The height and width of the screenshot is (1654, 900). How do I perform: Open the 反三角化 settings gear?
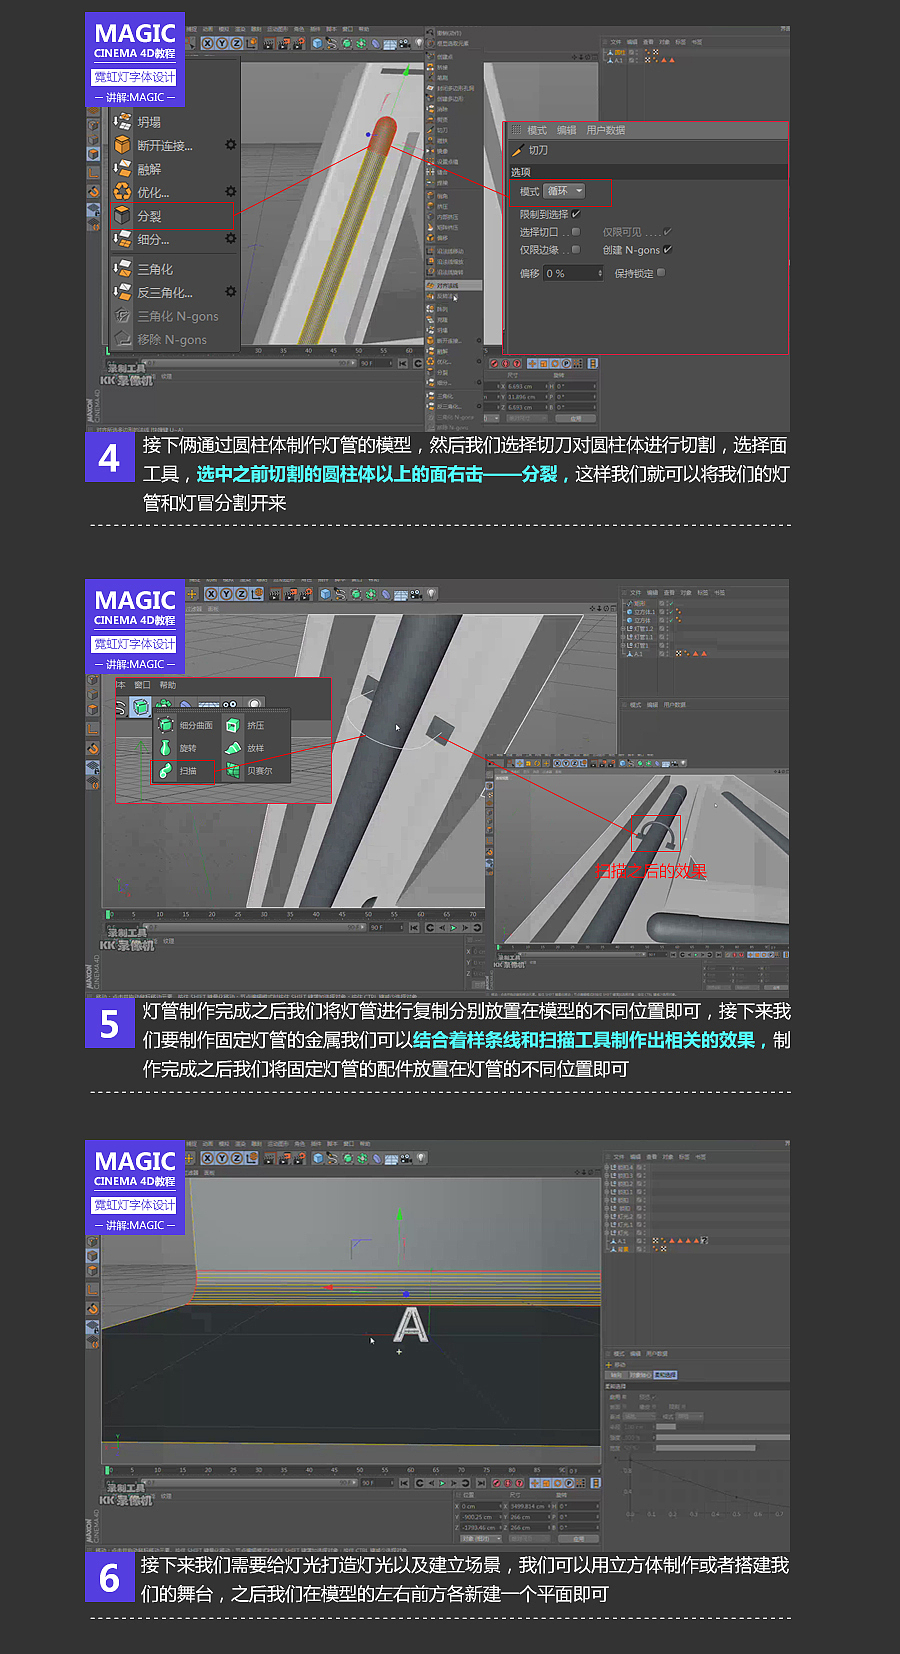pyautogui.click(x=230, y=292)
